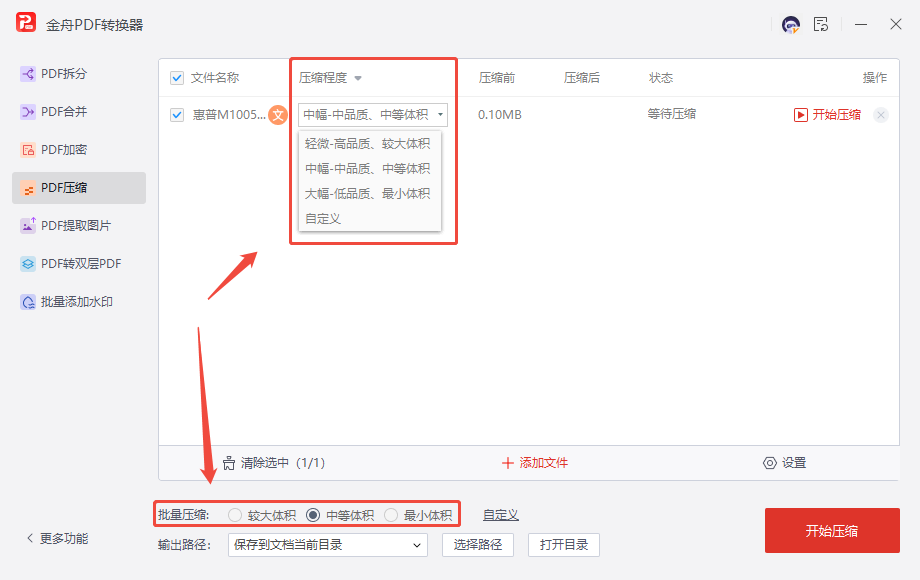Viewport: 920px width, 580px height.
Task: Click the 金舟PDF转换器 app logo icon
Action: tap(25, 23)
